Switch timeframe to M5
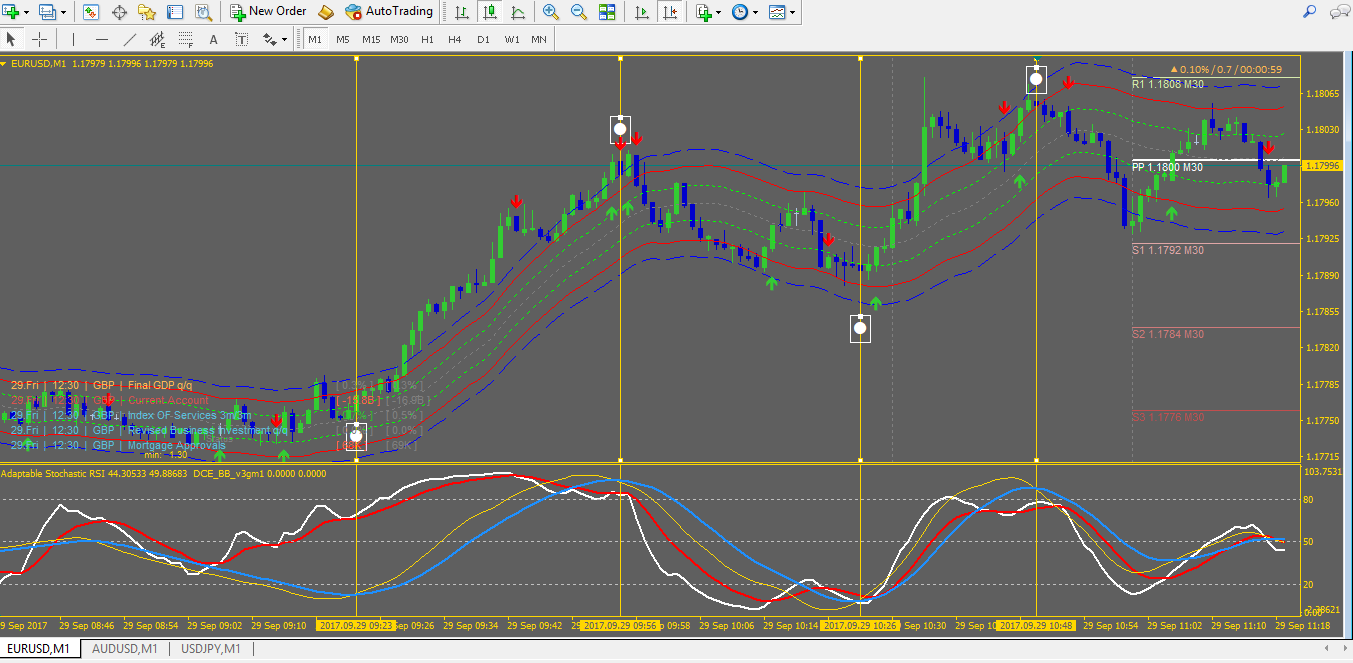Image resolution: width=1353 pixels, height=663 pixels. click(x=343, y=39)
